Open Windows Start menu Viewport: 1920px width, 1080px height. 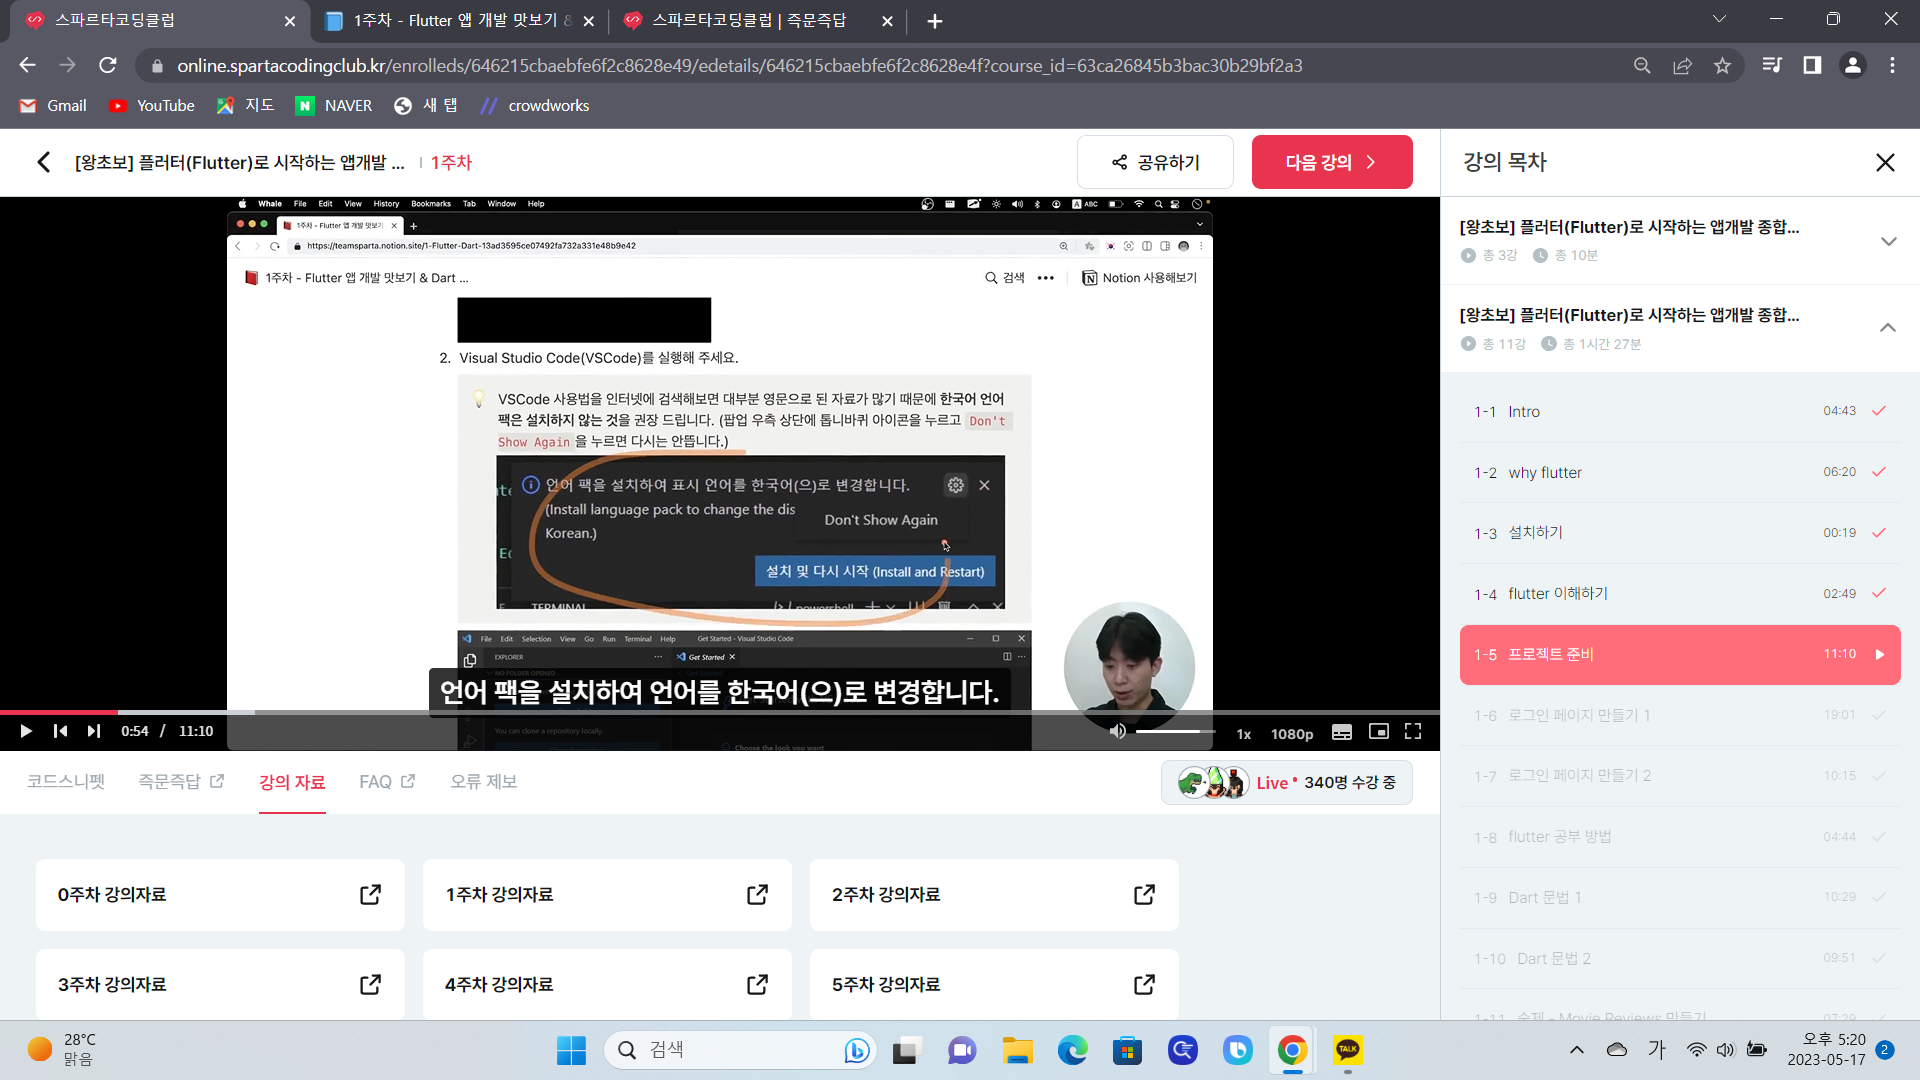(571, 1050)
